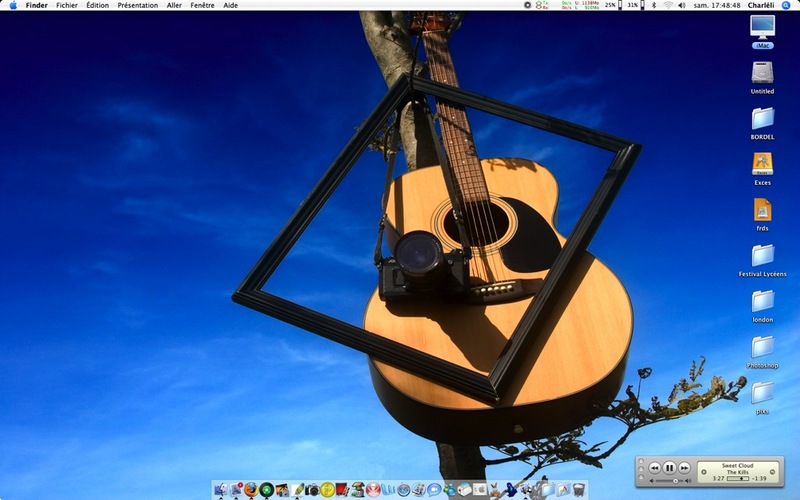The image size is (800, 500).
Task: Open the Fenêtre menu
Action: click(203, 5)
